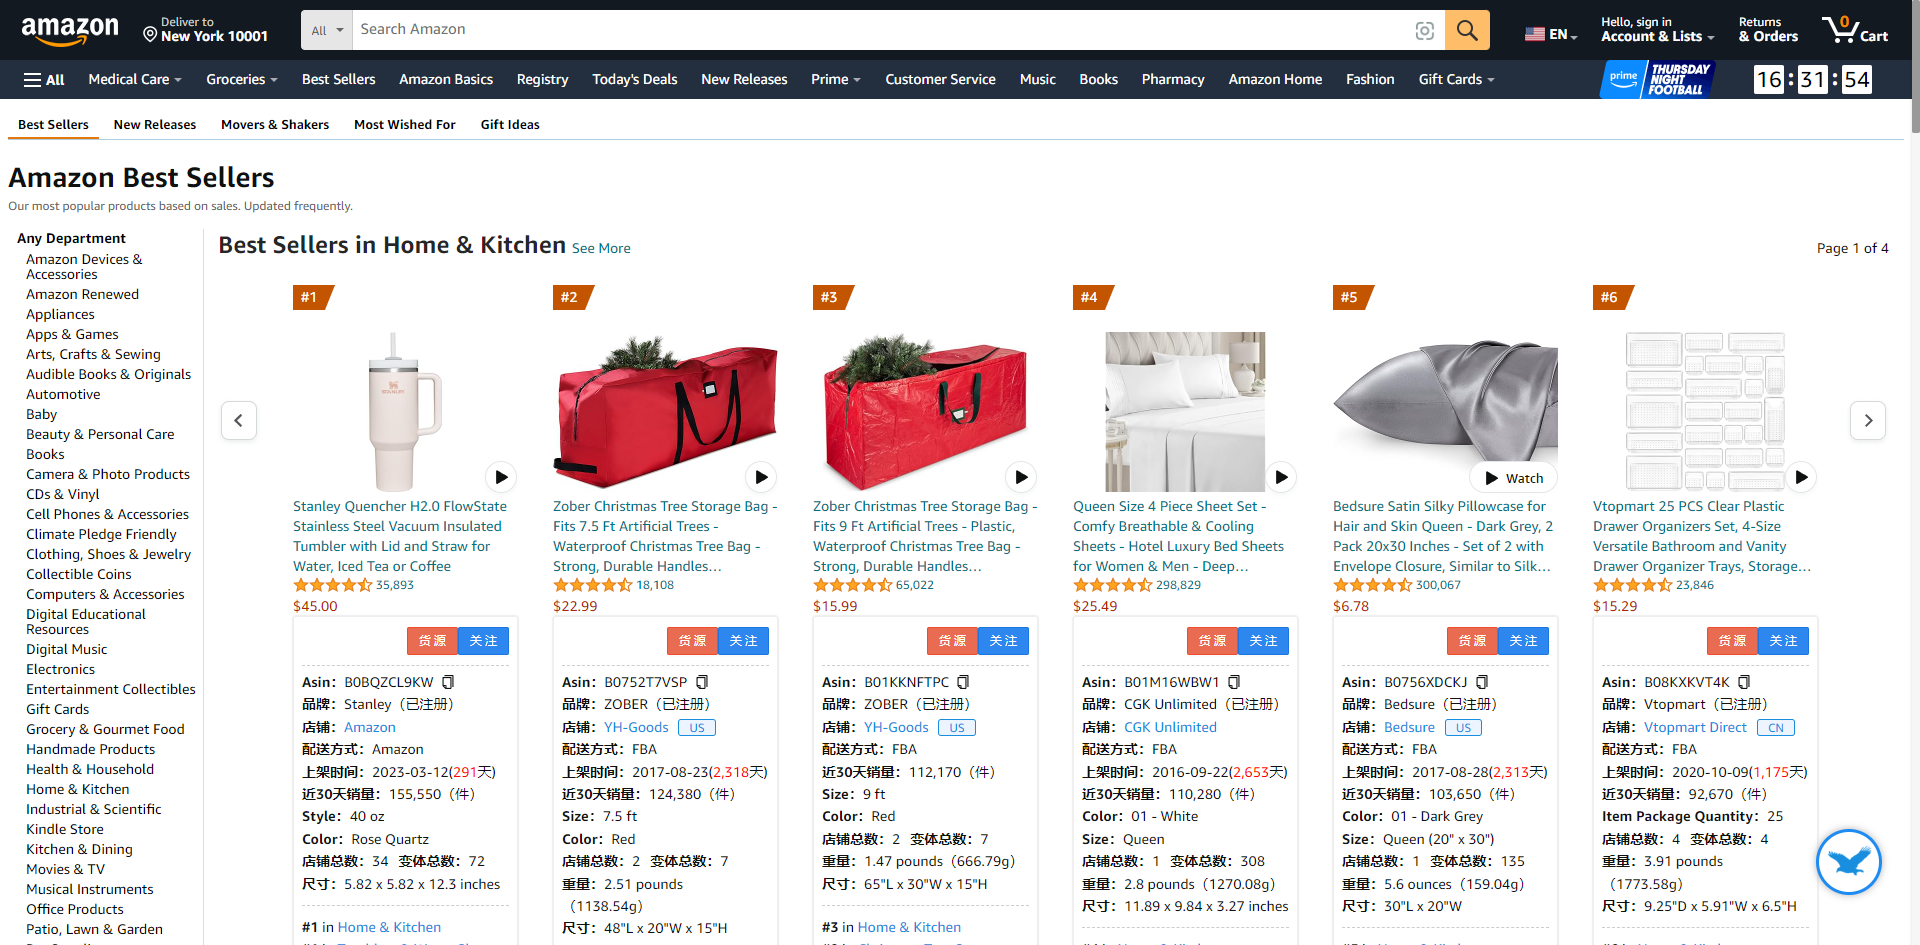Click the Amazon logo
1920x945 pixels.
pos(70,30)
